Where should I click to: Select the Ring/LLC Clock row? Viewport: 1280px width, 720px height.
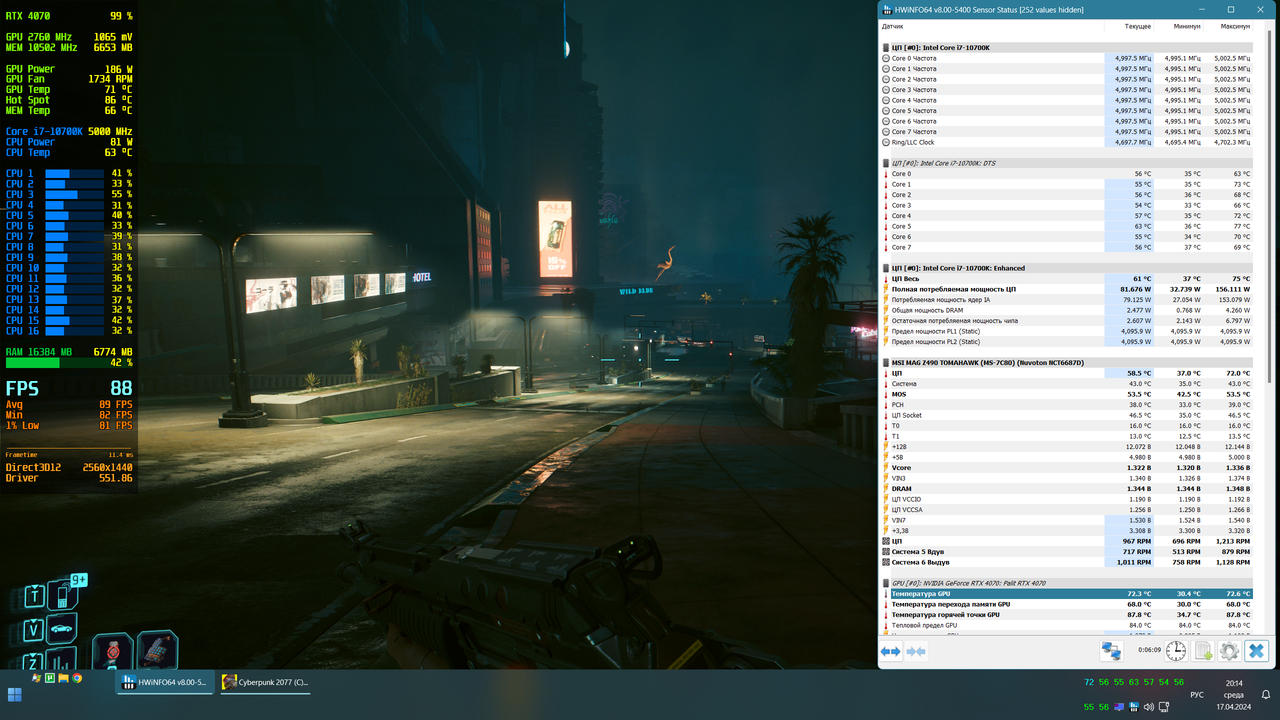point(1071,142)
